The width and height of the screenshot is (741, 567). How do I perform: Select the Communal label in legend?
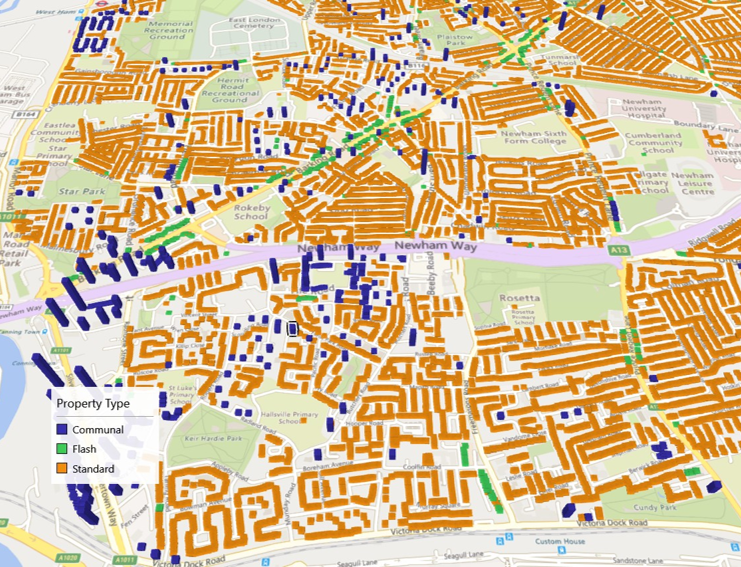pos(97,430)
